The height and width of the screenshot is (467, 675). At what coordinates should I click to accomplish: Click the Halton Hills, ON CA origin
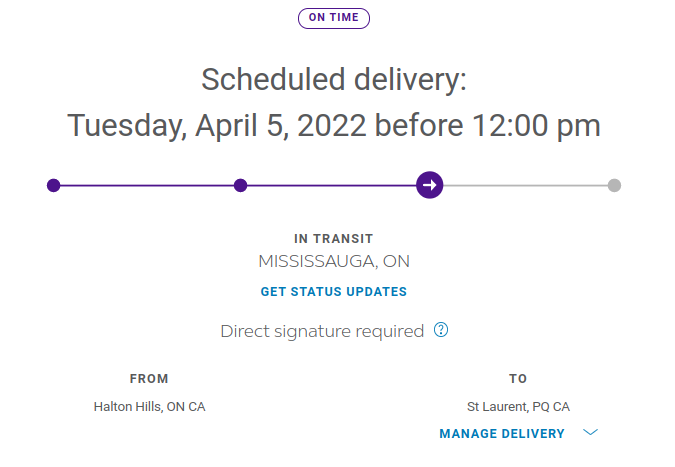point(149,407)
